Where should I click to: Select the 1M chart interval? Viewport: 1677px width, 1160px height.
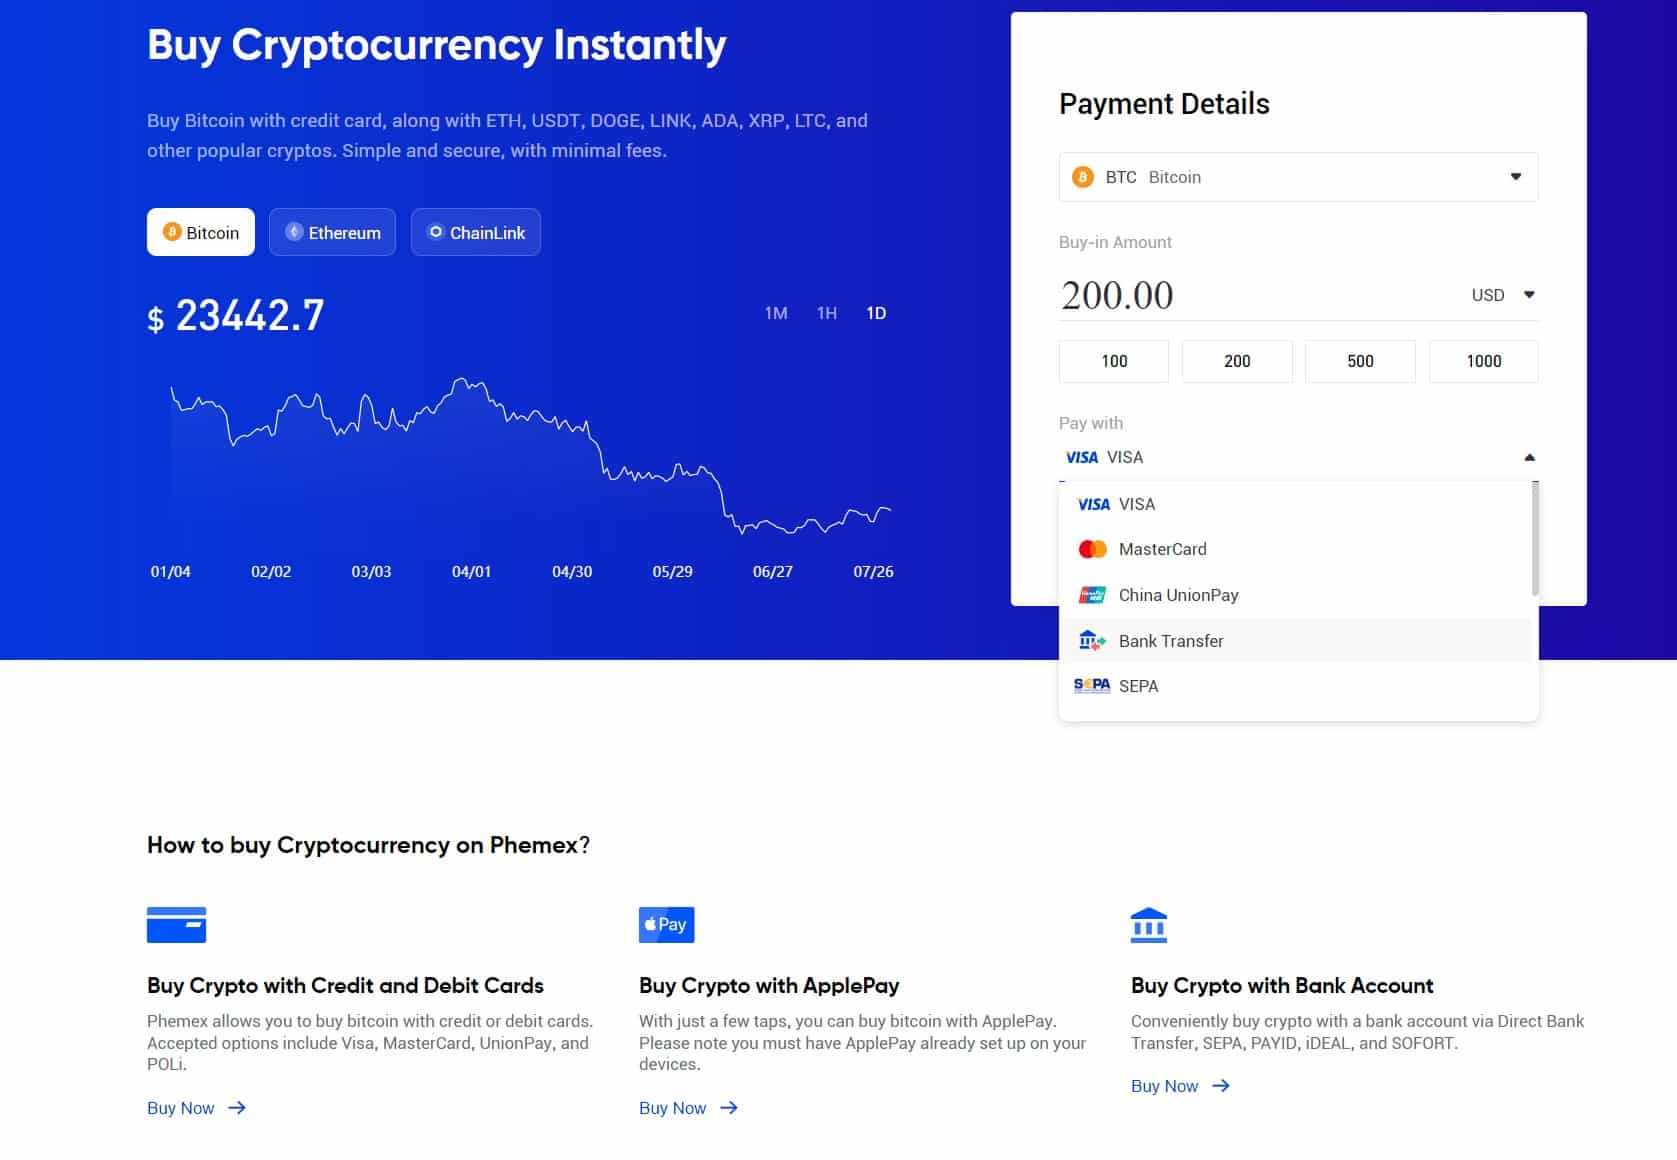tap(776, 313)
